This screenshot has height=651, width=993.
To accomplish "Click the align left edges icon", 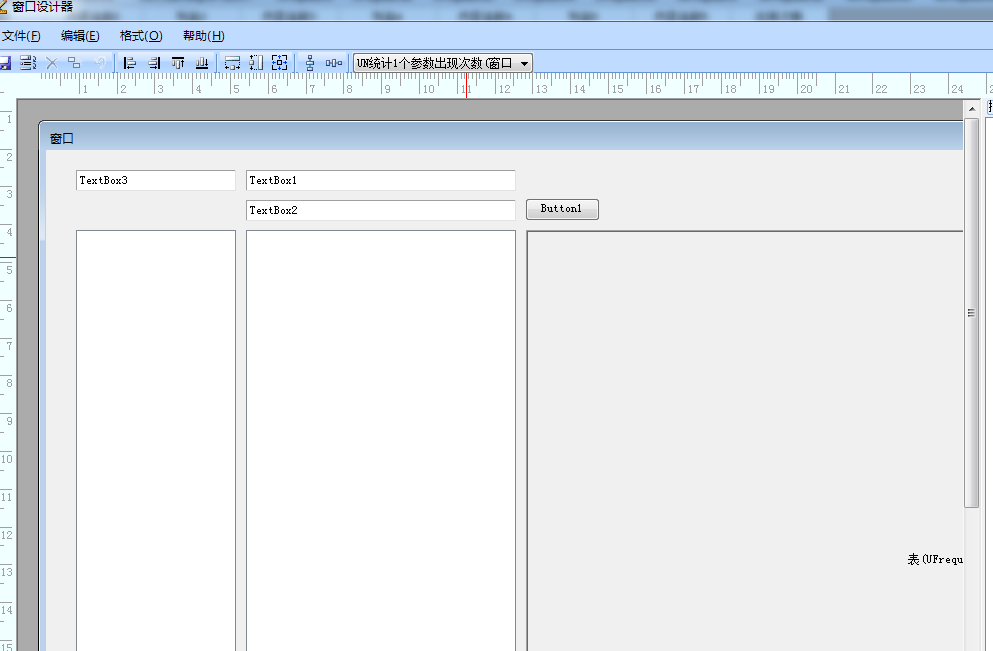I will click(130, 63).
